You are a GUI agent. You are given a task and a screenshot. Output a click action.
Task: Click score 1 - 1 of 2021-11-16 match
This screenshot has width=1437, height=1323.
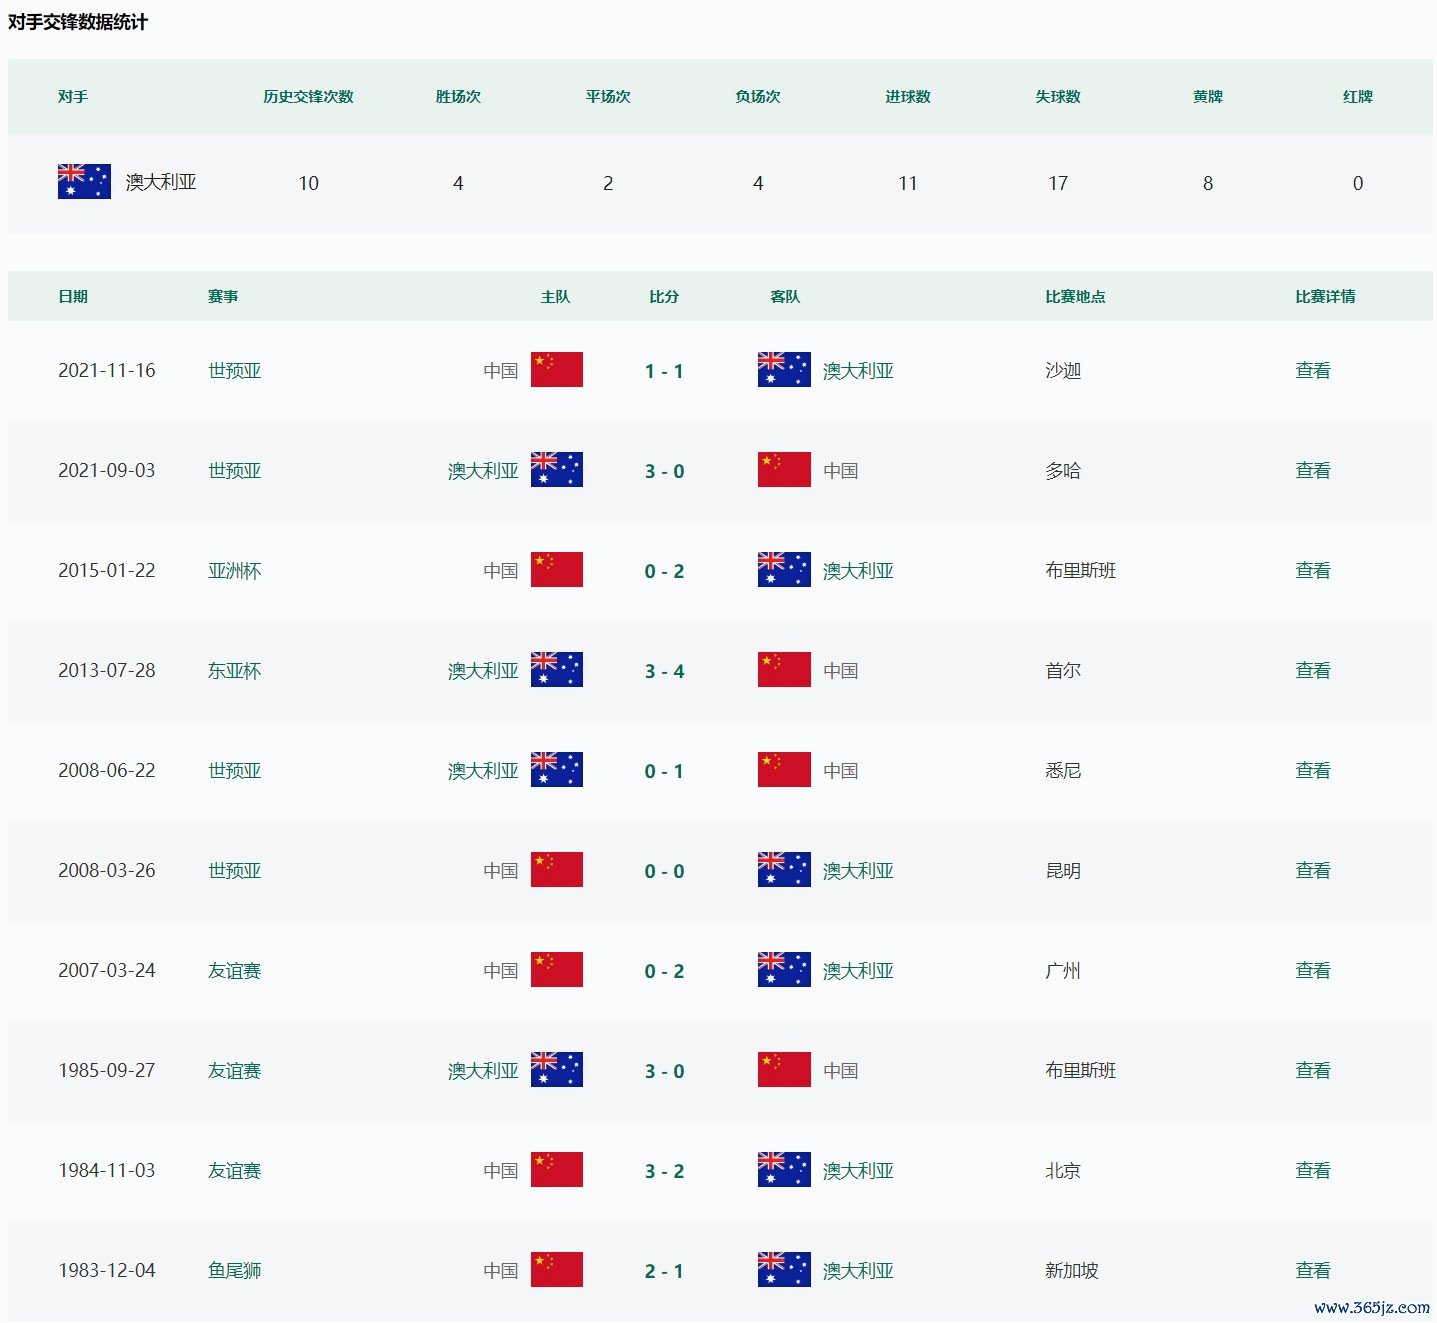[x=664, y=371]
